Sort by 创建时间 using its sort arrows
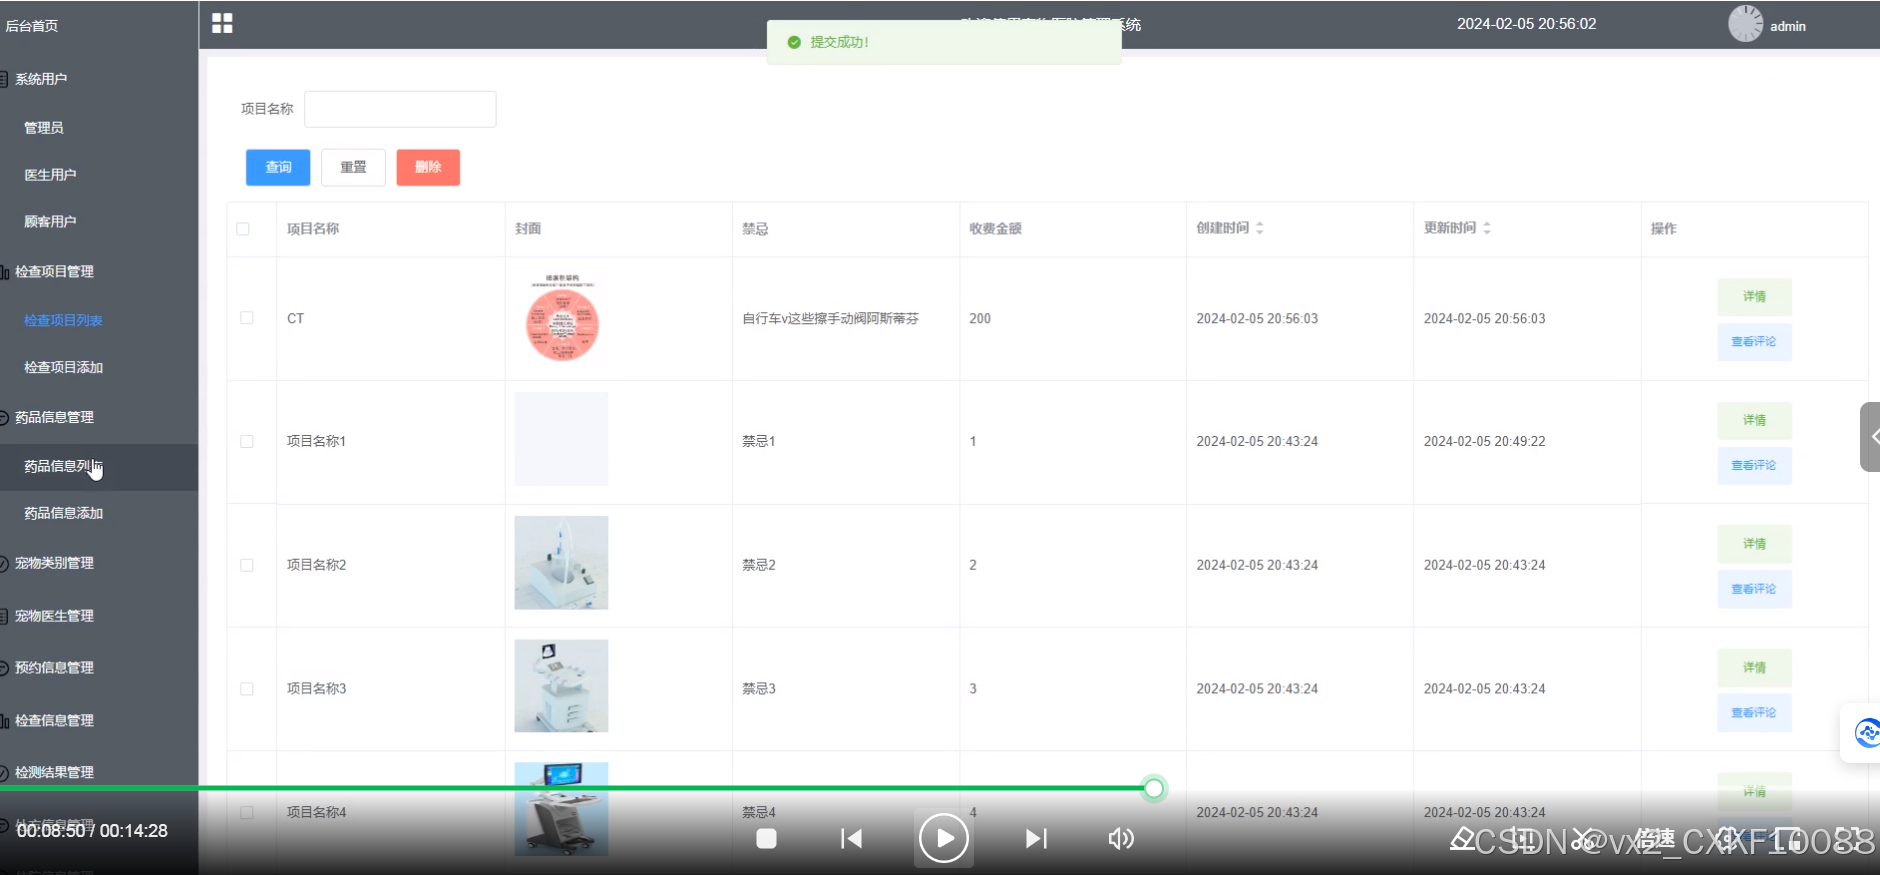Image resolution: width=1880 pixels, height=875 pixels. point(1260,228)
